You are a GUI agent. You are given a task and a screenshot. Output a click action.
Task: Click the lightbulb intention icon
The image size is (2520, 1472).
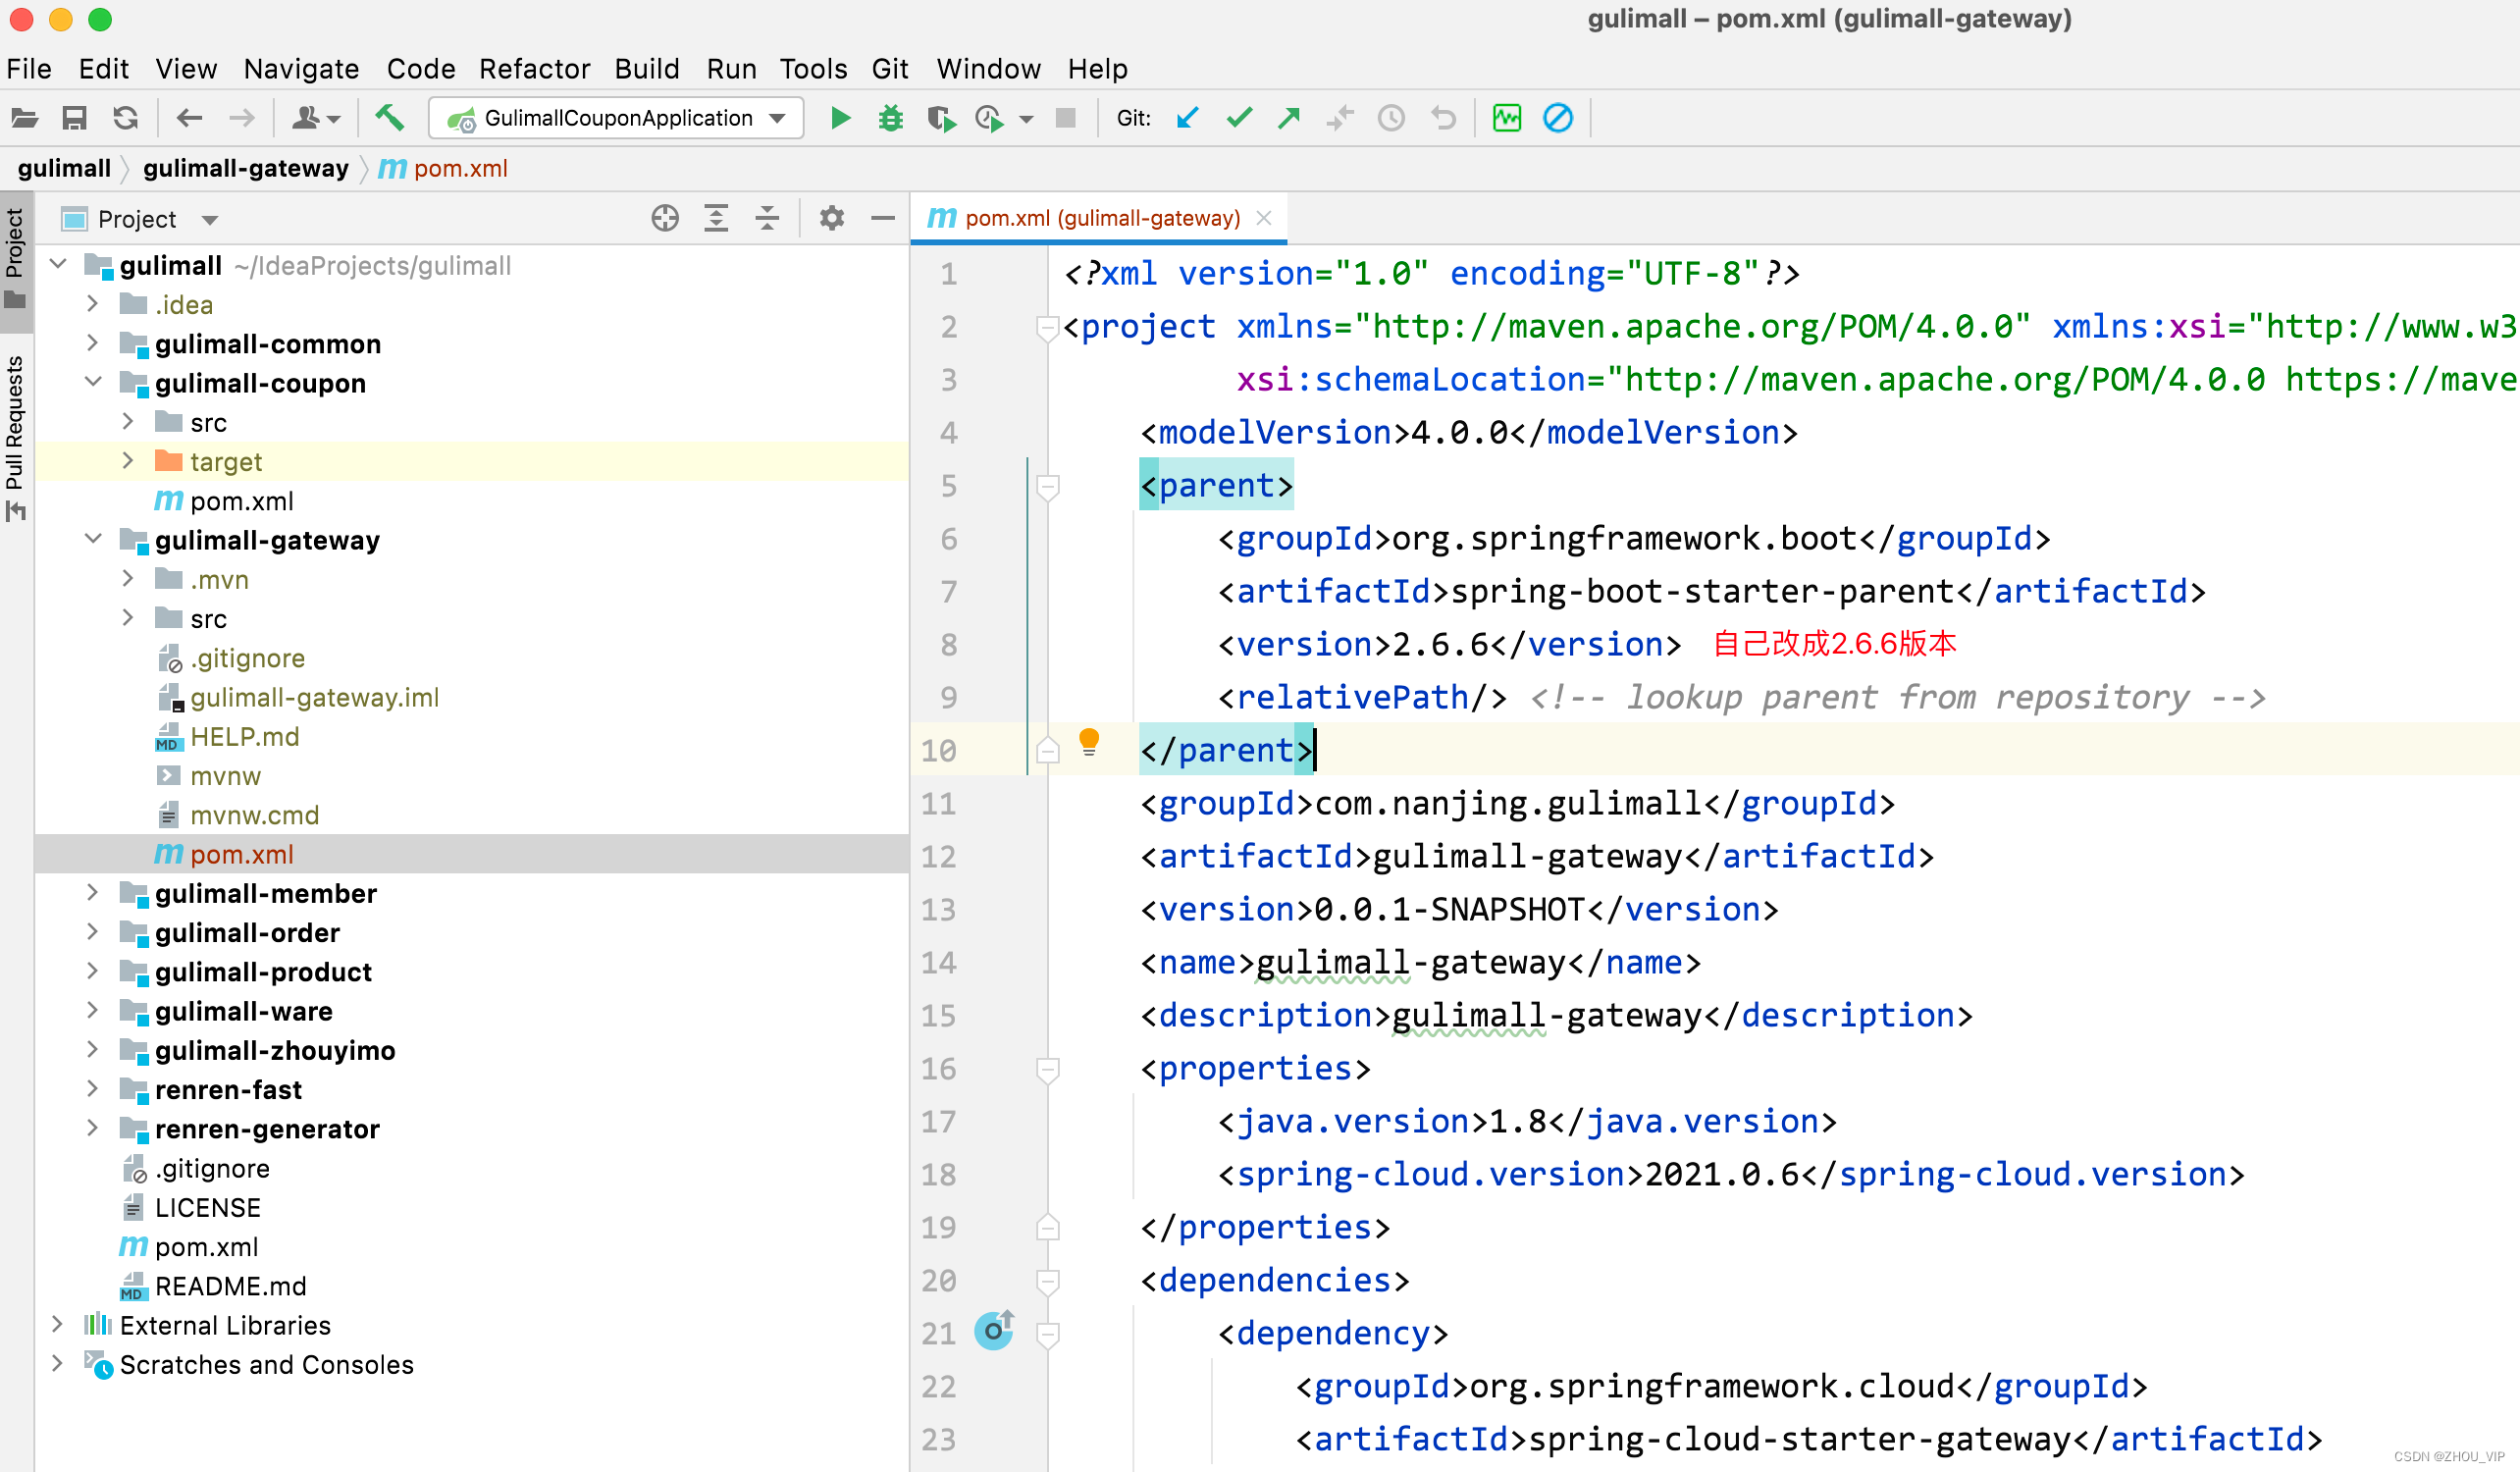coord(1089,742)
